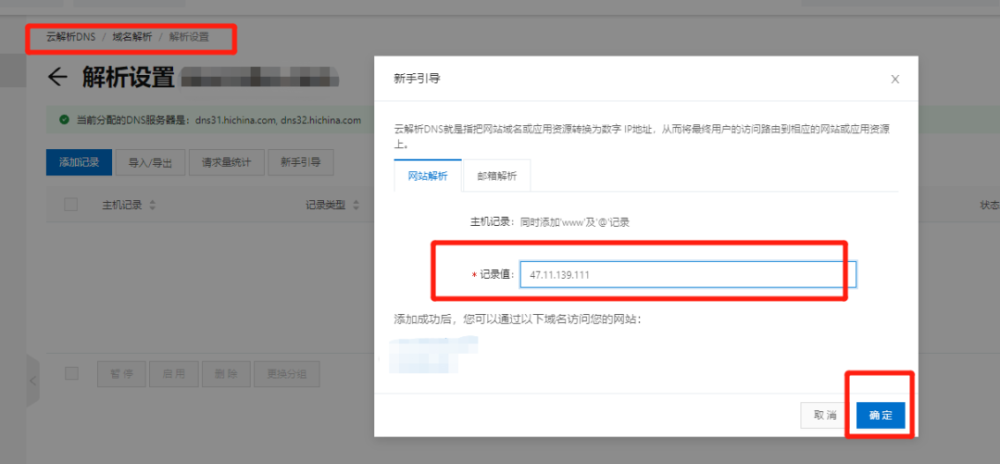
Task: Click the 记录类型 column header
Action: click(325, 205)
